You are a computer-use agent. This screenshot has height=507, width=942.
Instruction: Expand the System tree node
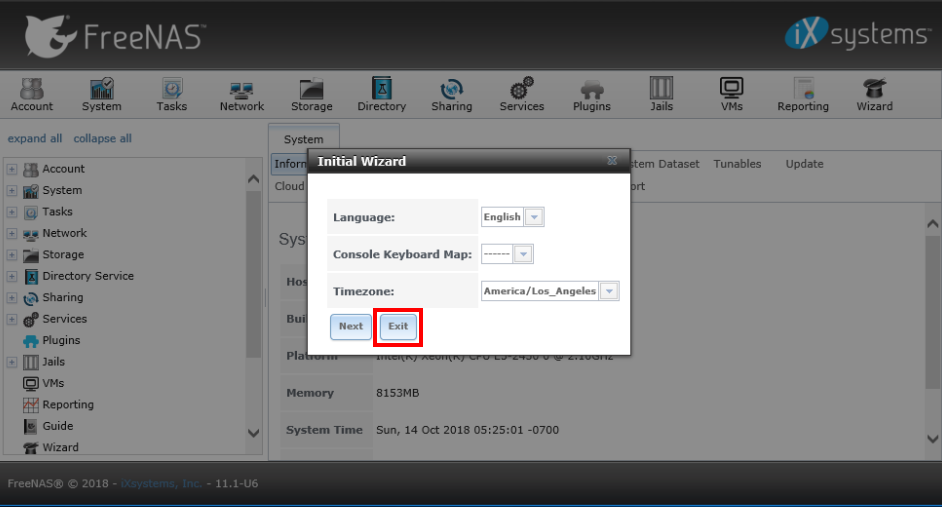coord(12,190)
